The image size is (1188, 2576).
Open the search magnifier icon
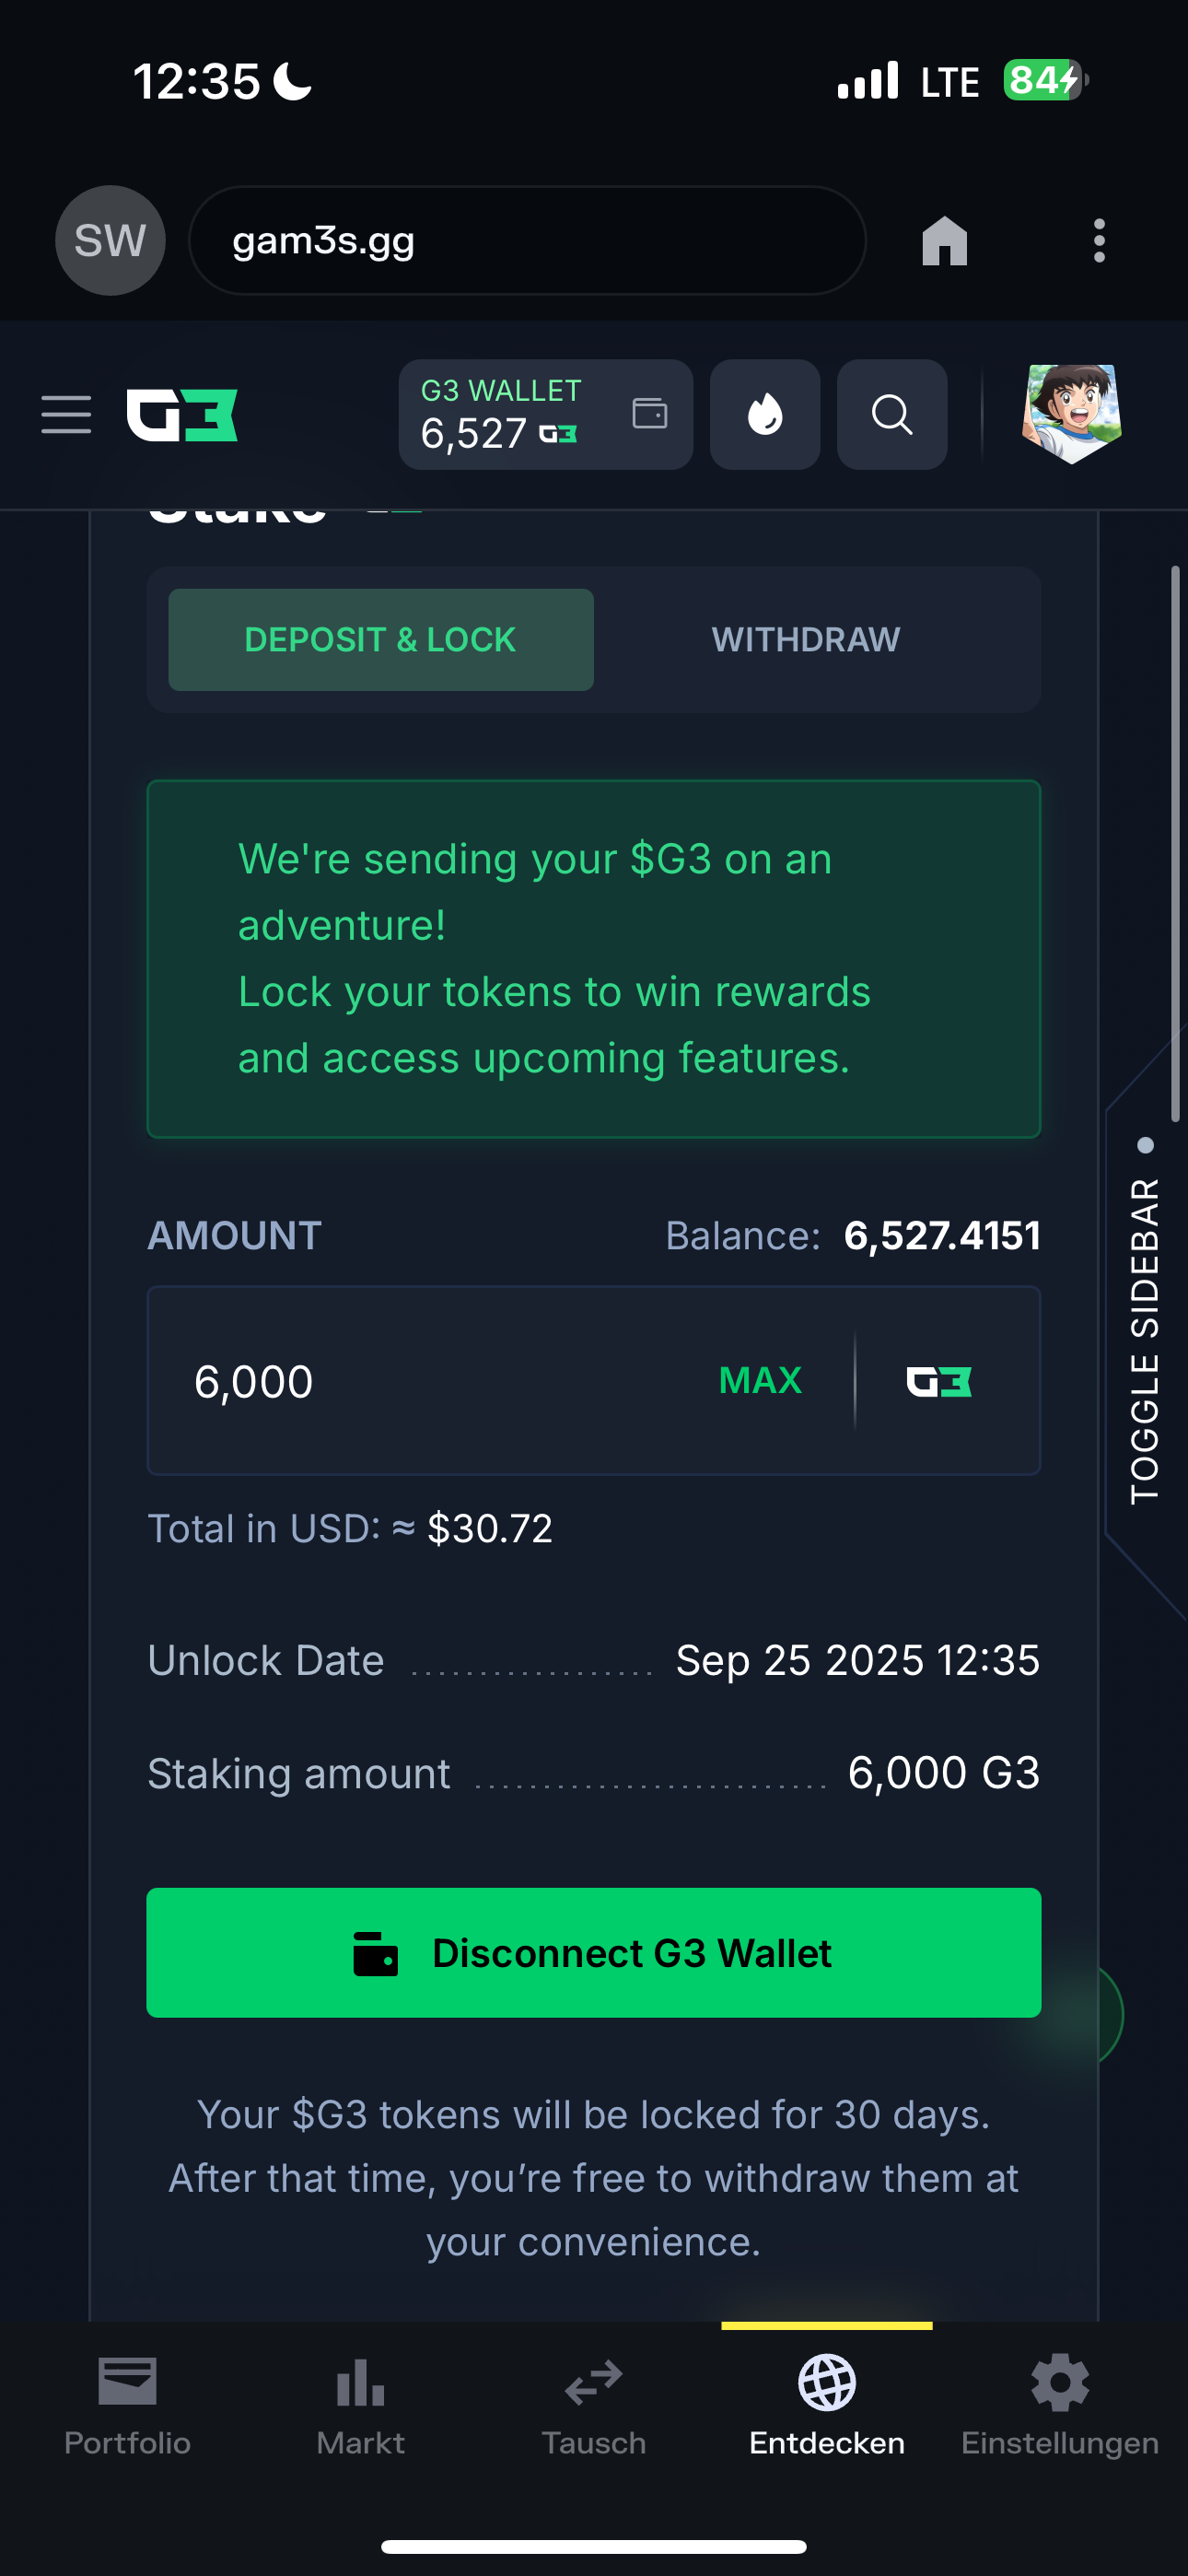pos(892,414)
